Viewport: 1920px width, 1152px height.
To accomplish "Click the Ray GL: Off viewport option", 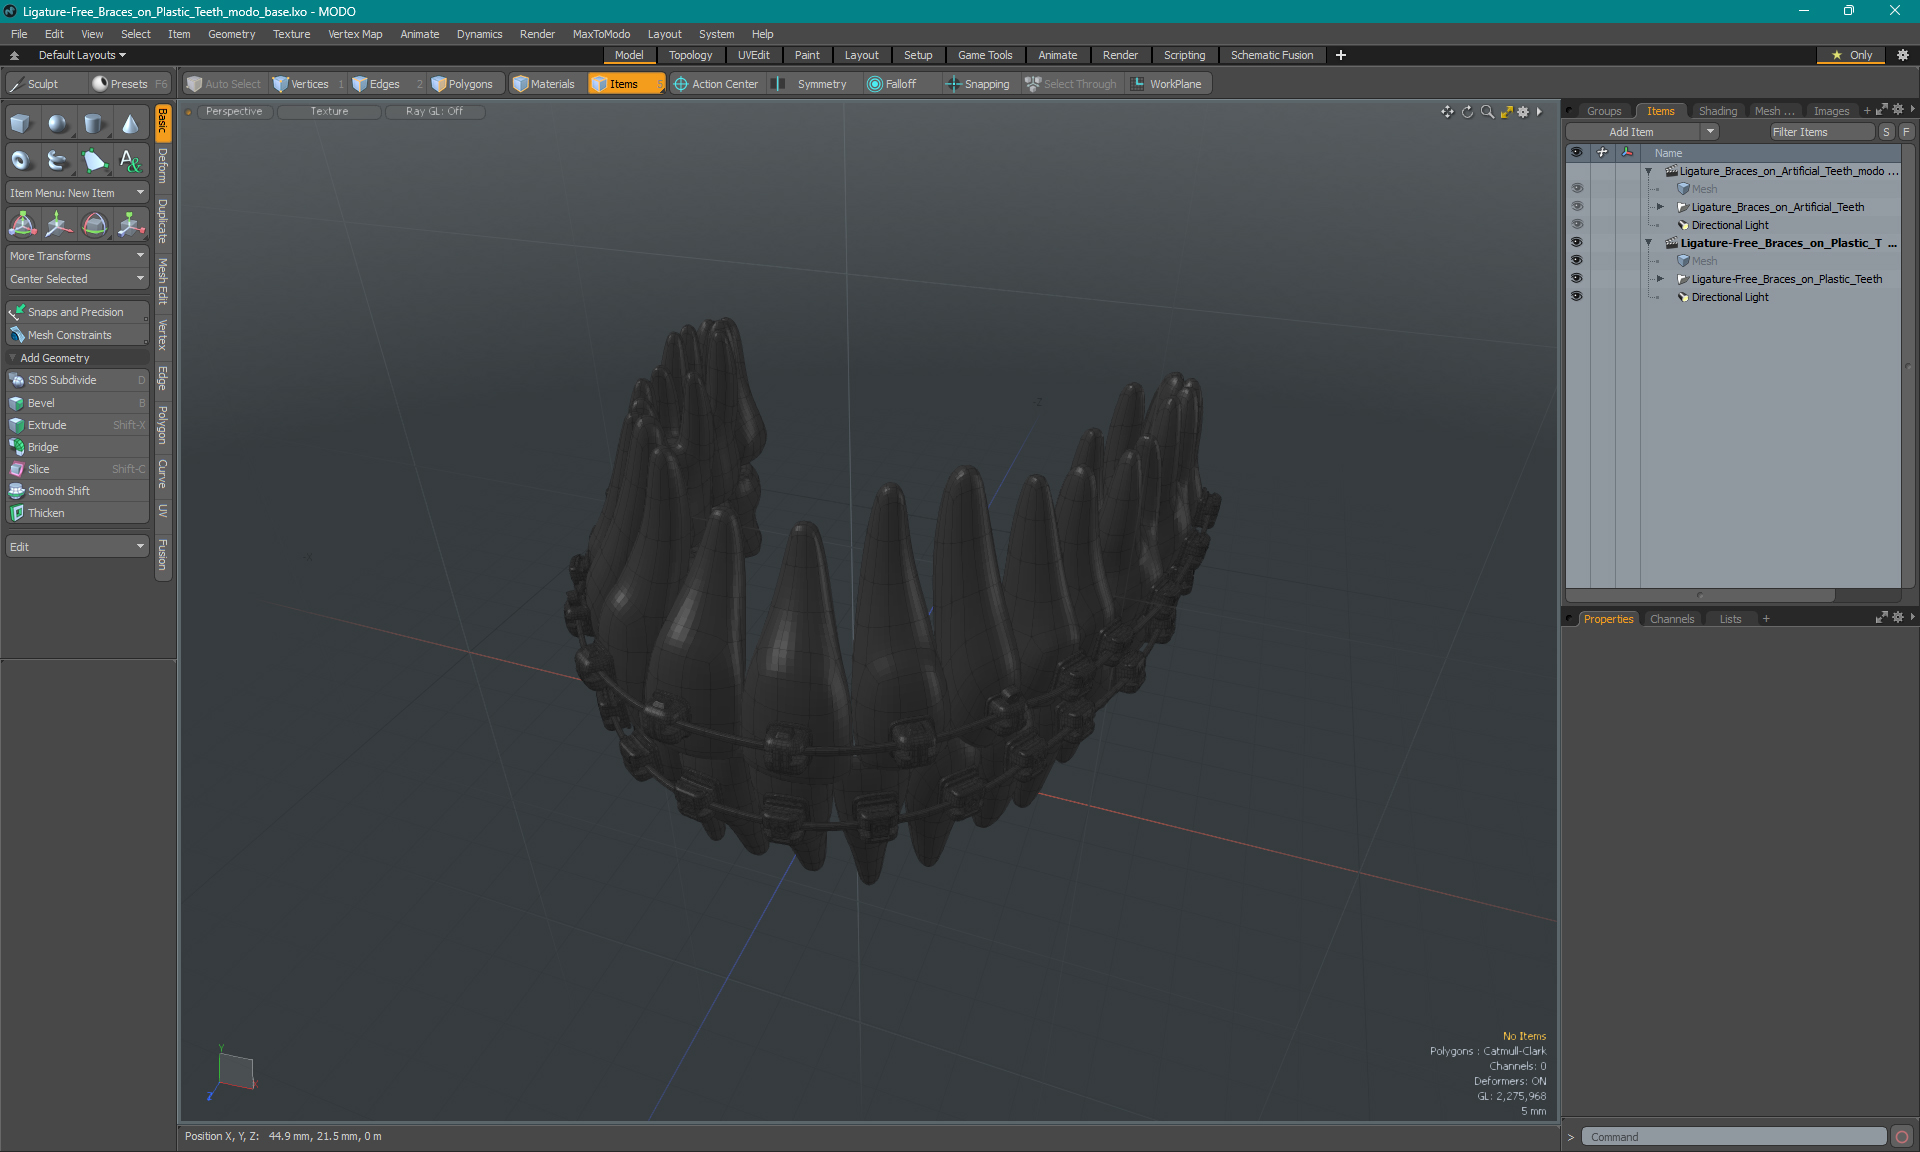I will pyautogui.click(x=434, y=111).
